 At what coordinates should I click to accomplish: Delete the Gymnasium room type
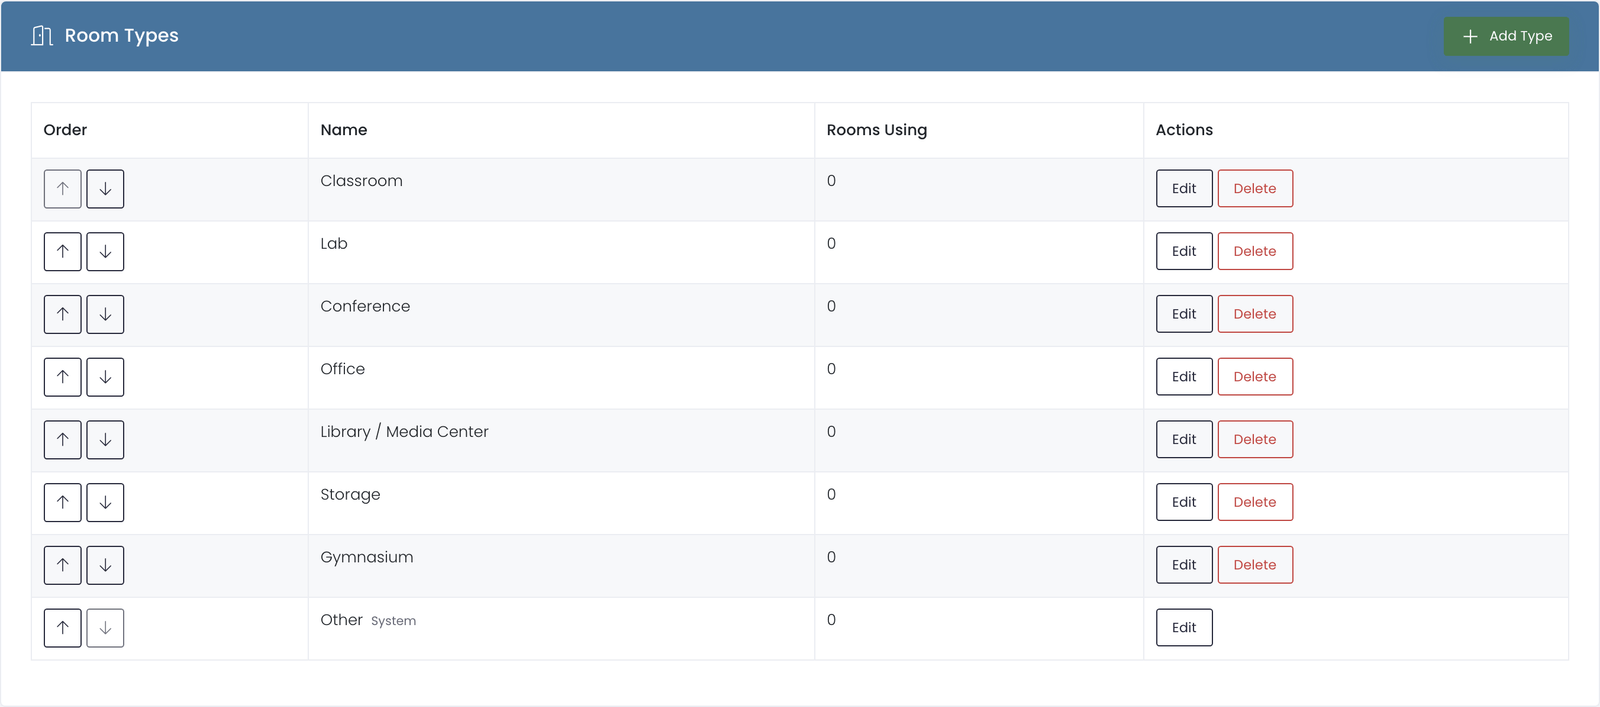(x=1255, y=565)
